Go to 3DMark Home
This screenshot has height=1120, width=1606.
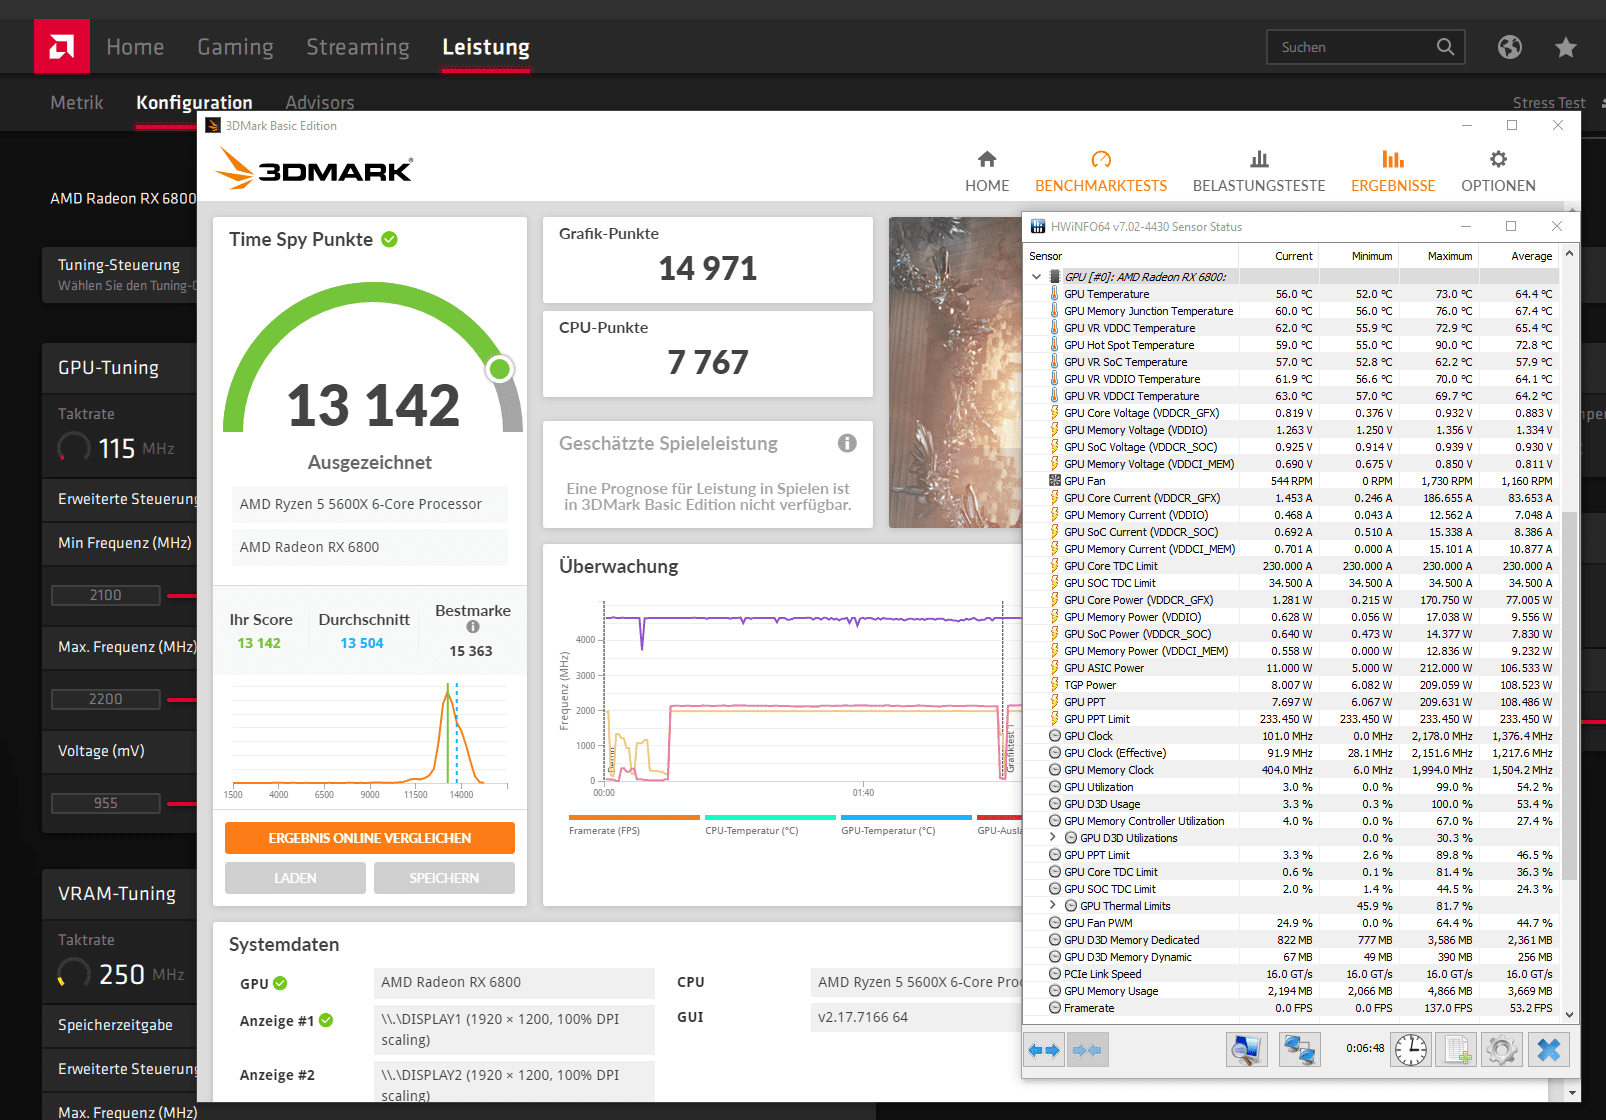tap(987, 171)
